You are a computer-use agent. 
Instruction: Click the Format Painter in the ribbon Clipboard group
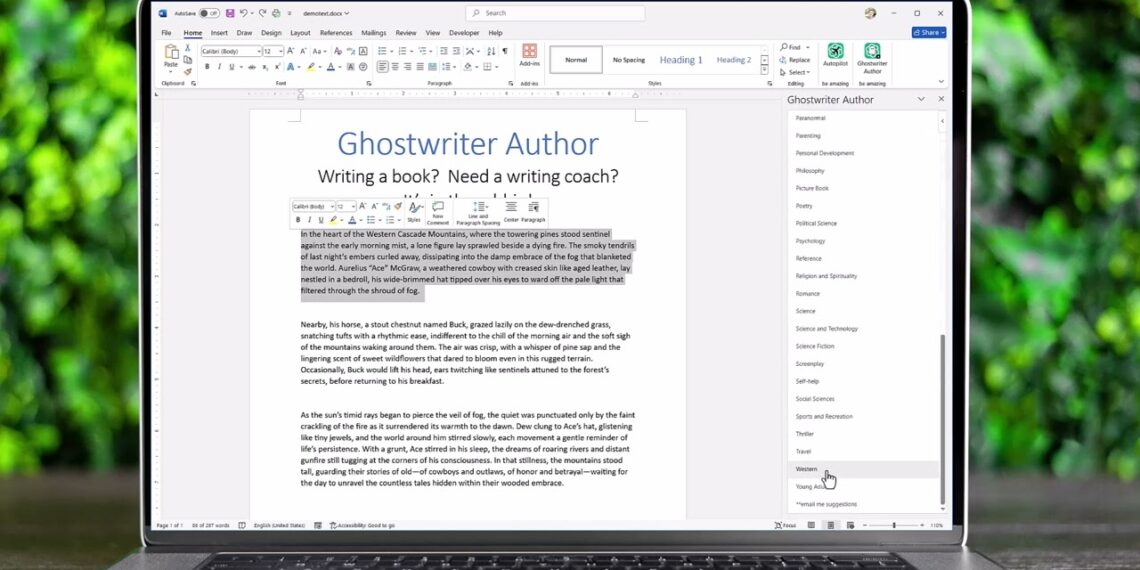[188, 71]
